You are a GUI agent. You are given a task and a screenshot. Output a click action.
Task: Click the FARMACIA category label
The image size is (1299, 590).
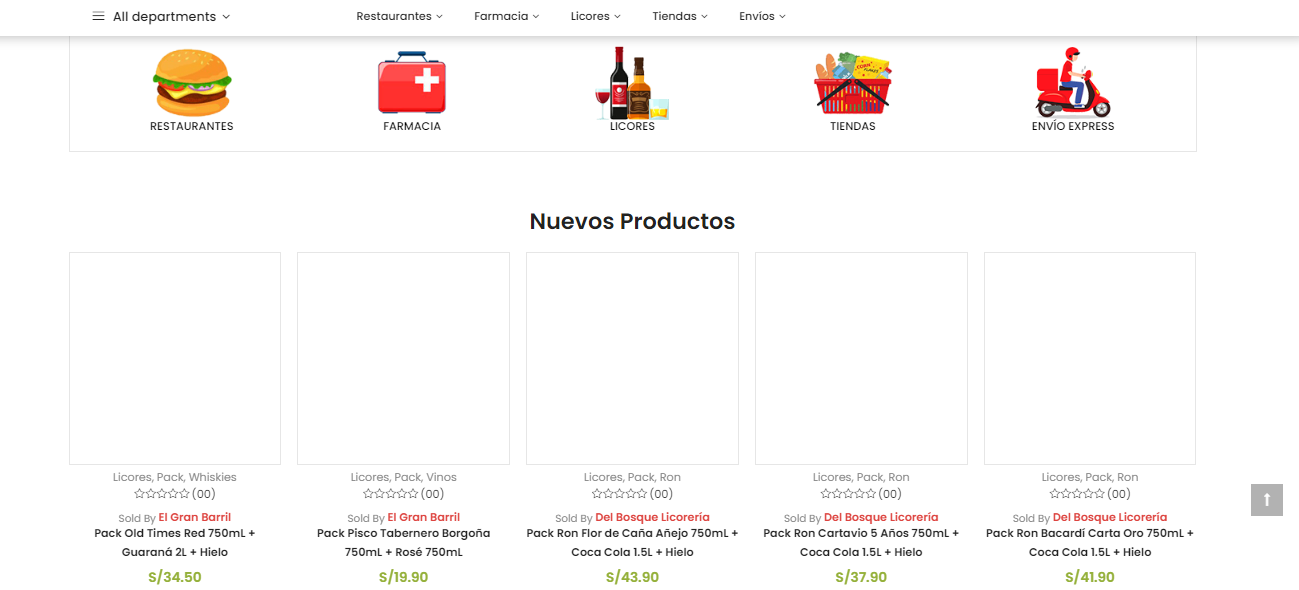coord(412,126)
